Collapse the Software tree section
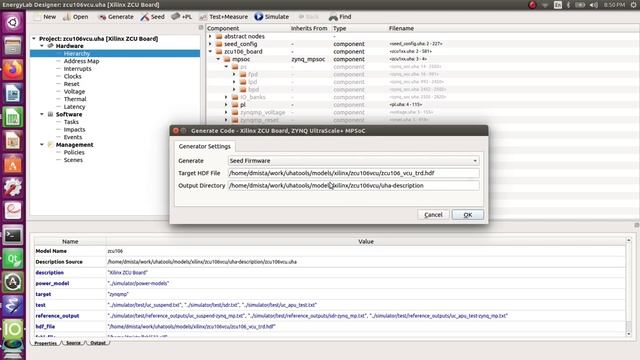 tap(42, 114)
